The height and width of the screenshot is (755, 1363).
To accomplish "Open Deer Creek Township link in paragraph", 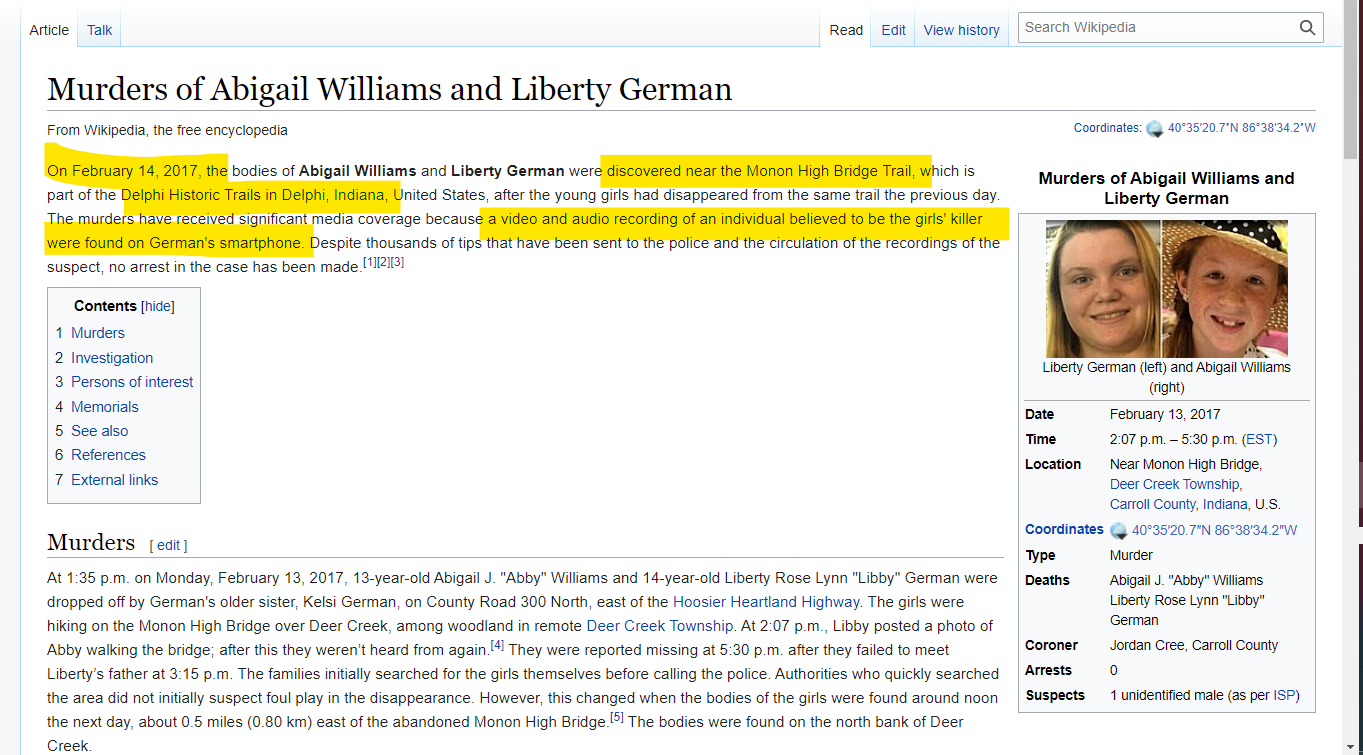I will pyautogui.click(x=660, y=626).
